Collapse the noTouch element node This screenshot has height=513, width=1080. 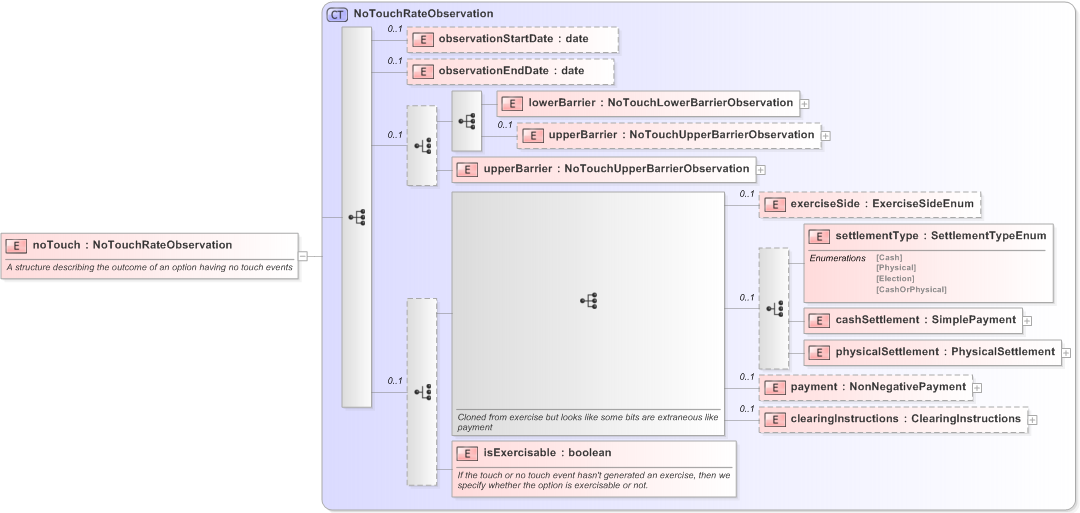coord(303,256)
